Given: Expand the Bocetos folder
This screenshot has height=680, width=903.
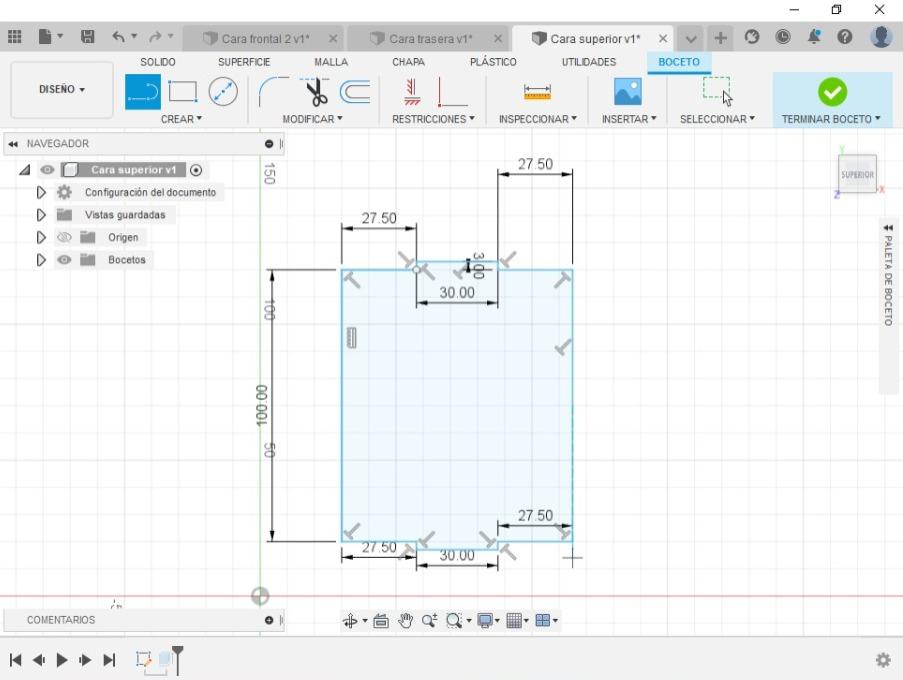Looking at the screenshot, I should (x=41, y=260).
